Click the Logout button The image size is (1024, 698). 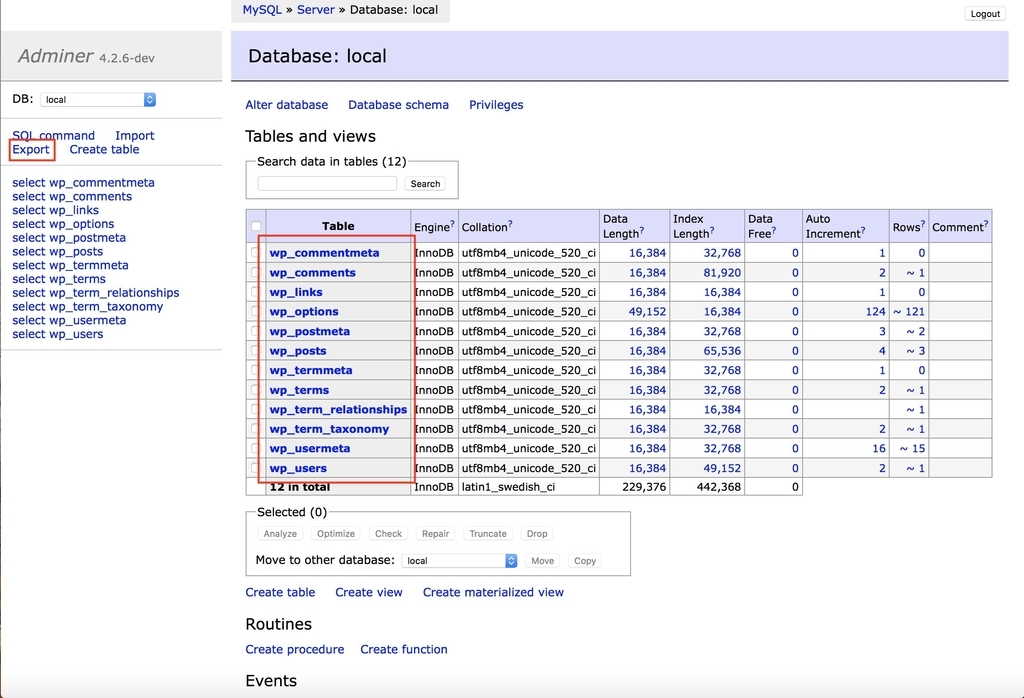[x=985, y=14]
